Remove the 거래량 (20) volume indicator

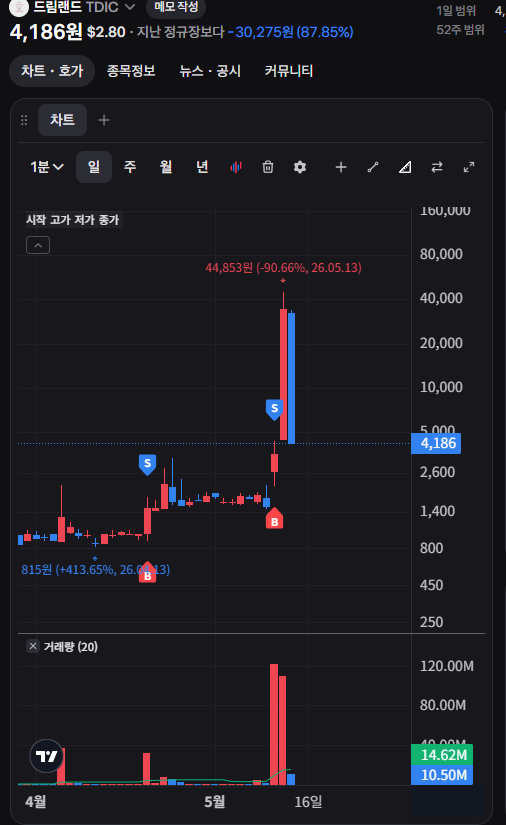click(x=33, y=646)
